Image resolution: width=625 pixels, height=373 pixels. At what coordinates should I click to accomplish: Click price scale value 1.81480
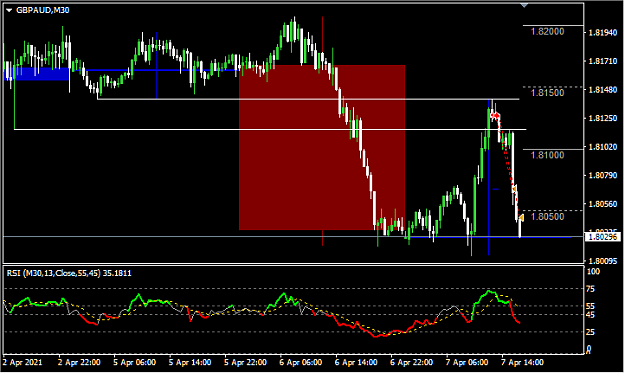point(603,90)
